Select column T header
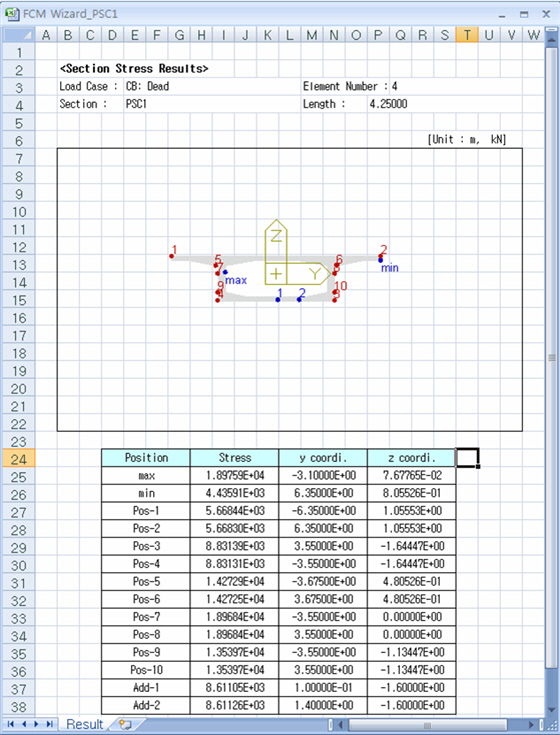 click(467, 35)
